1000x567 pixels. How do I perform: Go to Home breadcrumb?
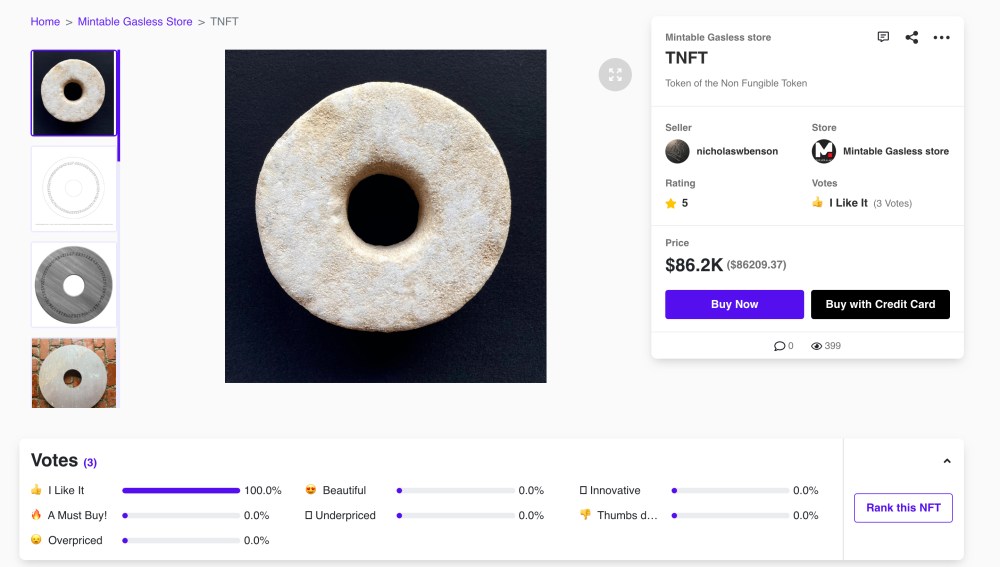[45, 22]
